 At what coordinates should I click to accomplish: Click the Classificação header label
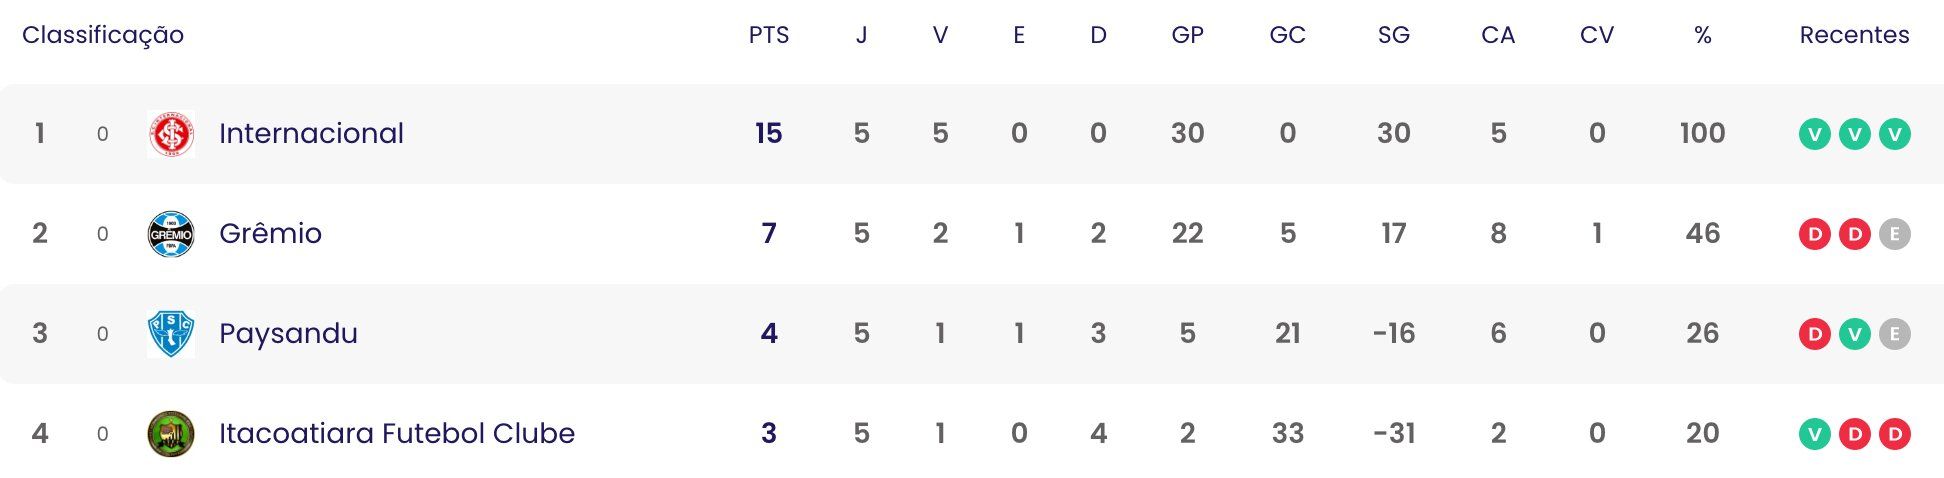[x=103, y=35]
